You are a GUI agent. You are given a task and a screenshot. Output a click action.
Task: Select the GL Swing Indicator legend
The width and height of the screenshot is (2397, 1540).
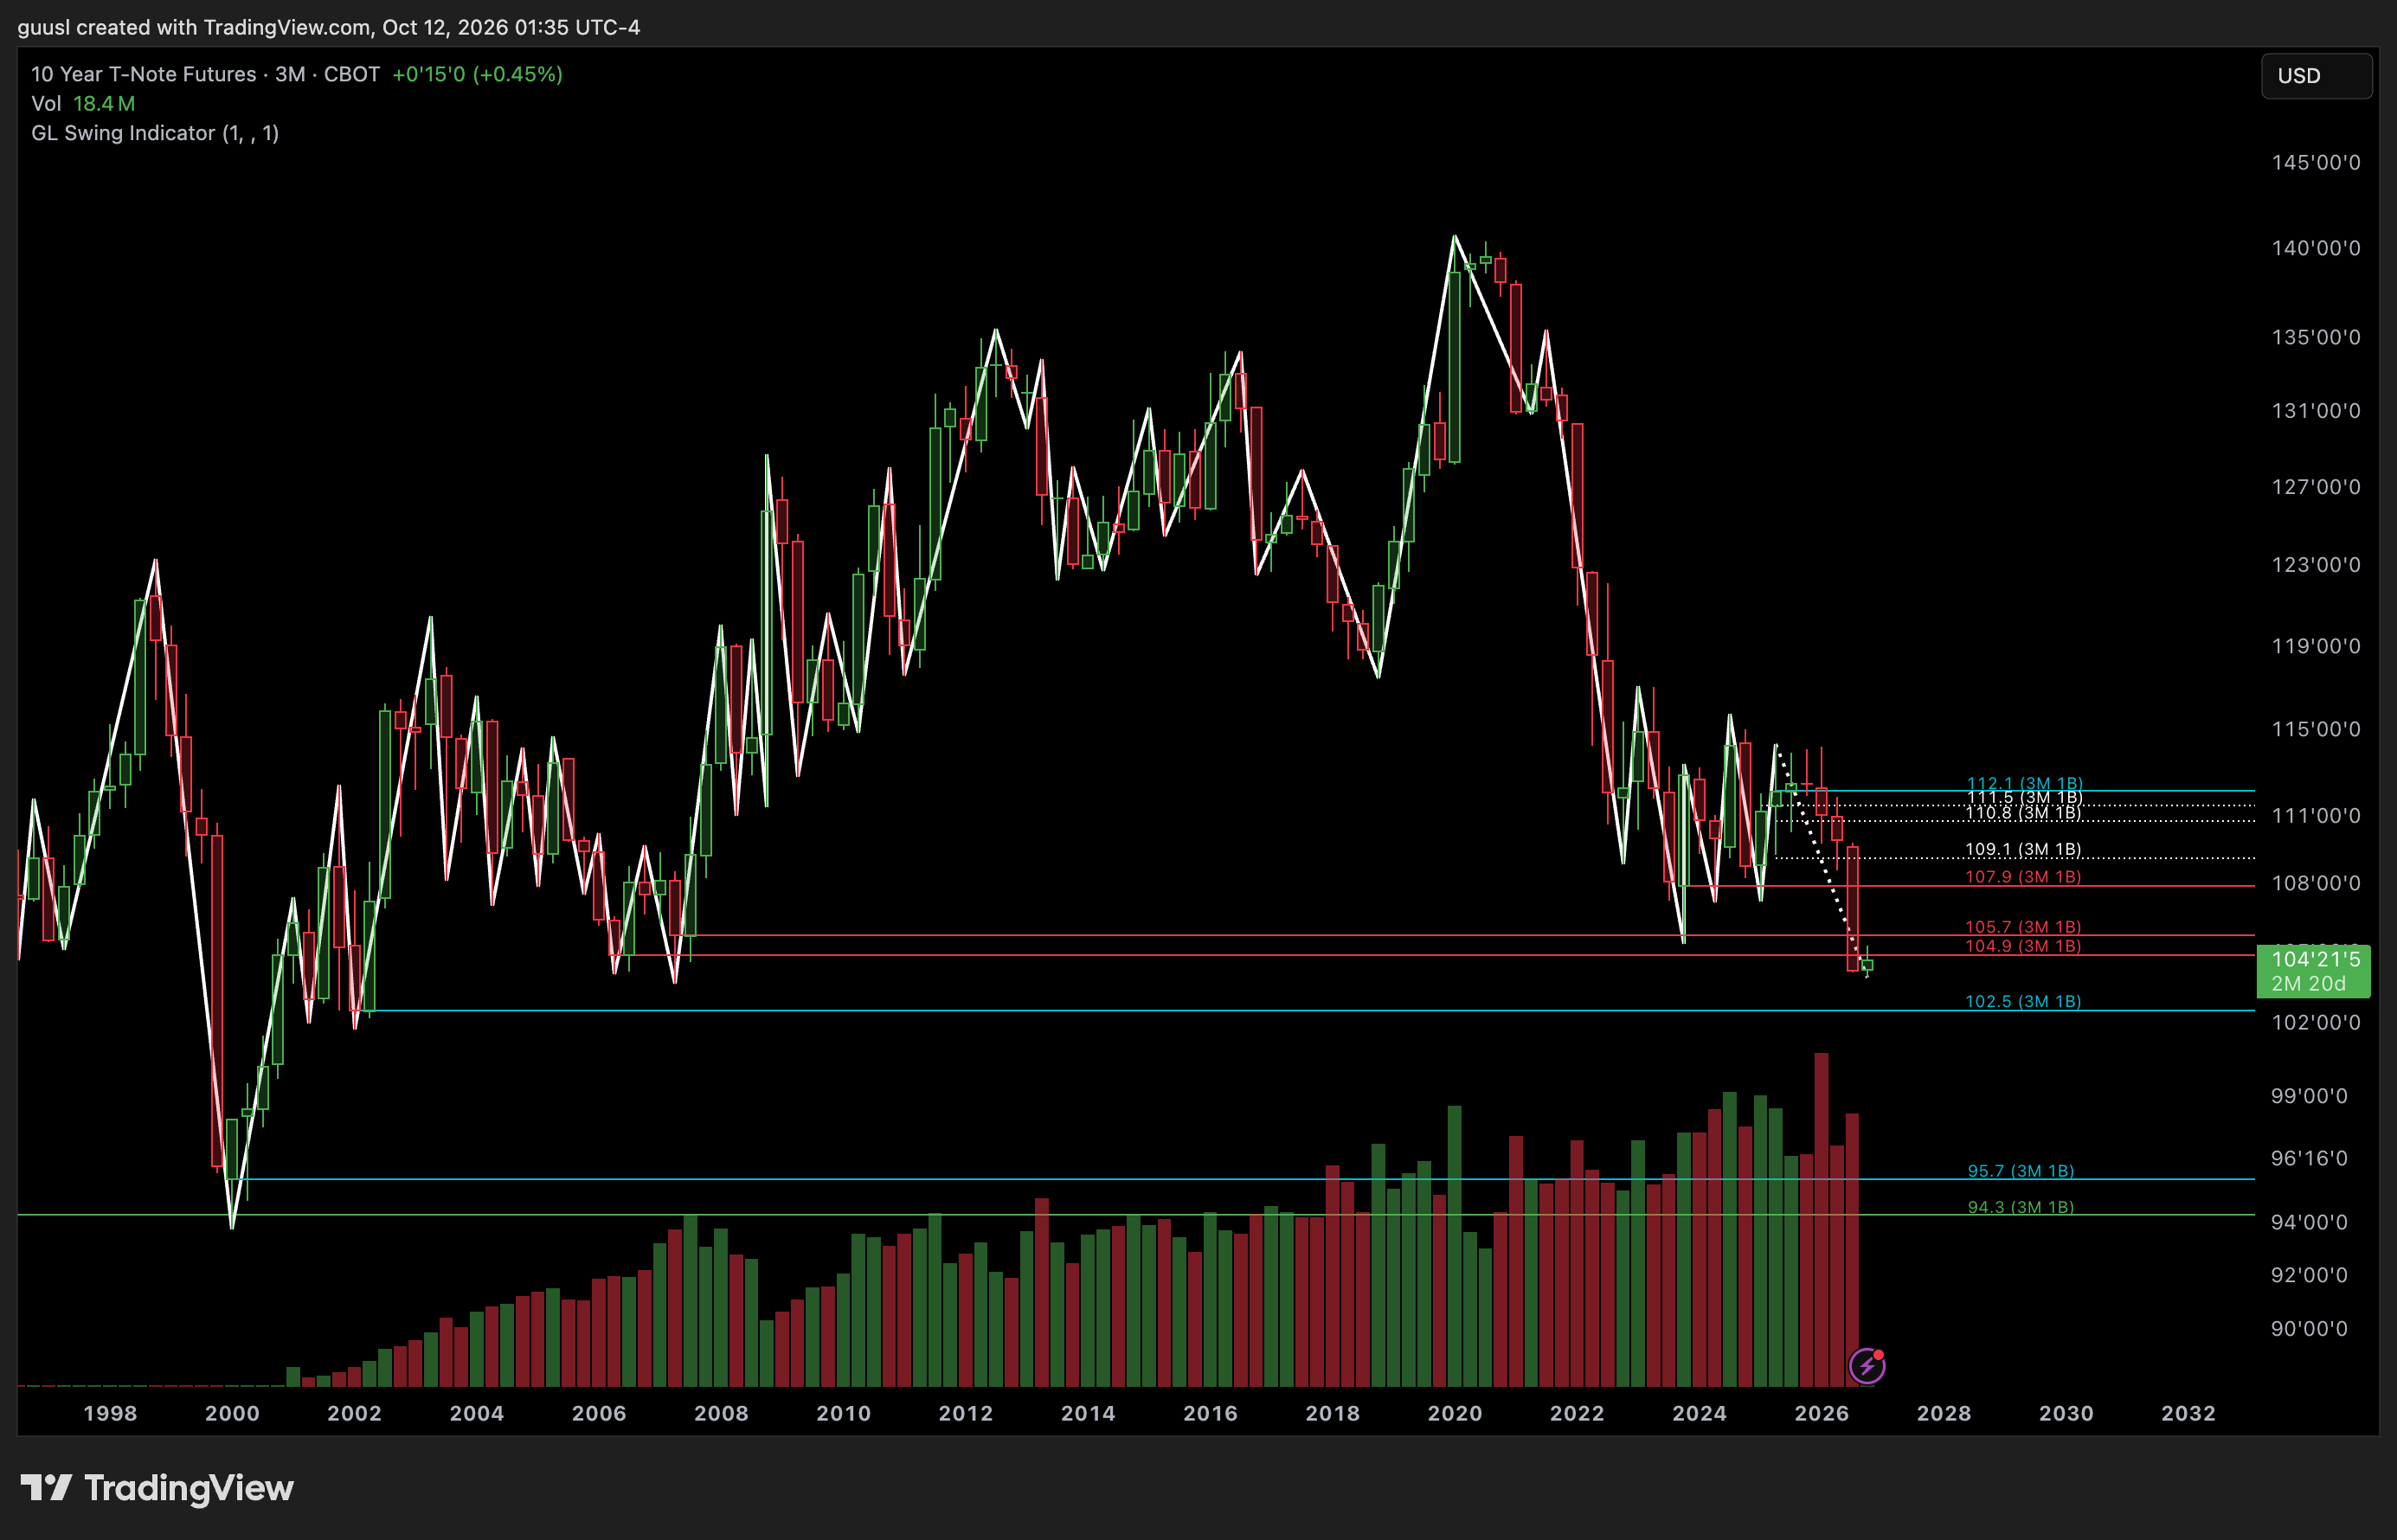point(155,133)
